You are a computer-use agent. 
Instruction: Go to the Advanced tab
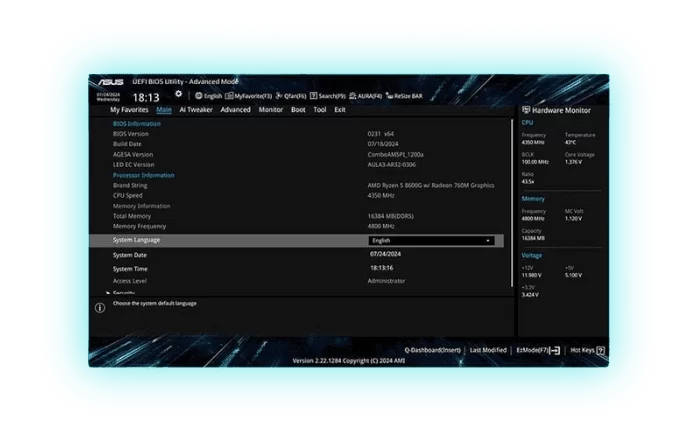tap(235, 110)
